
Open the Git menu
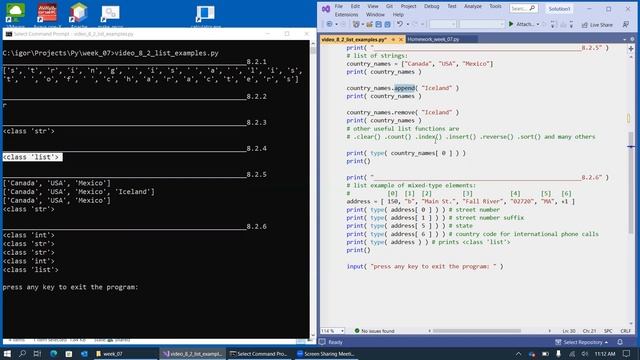389,6
